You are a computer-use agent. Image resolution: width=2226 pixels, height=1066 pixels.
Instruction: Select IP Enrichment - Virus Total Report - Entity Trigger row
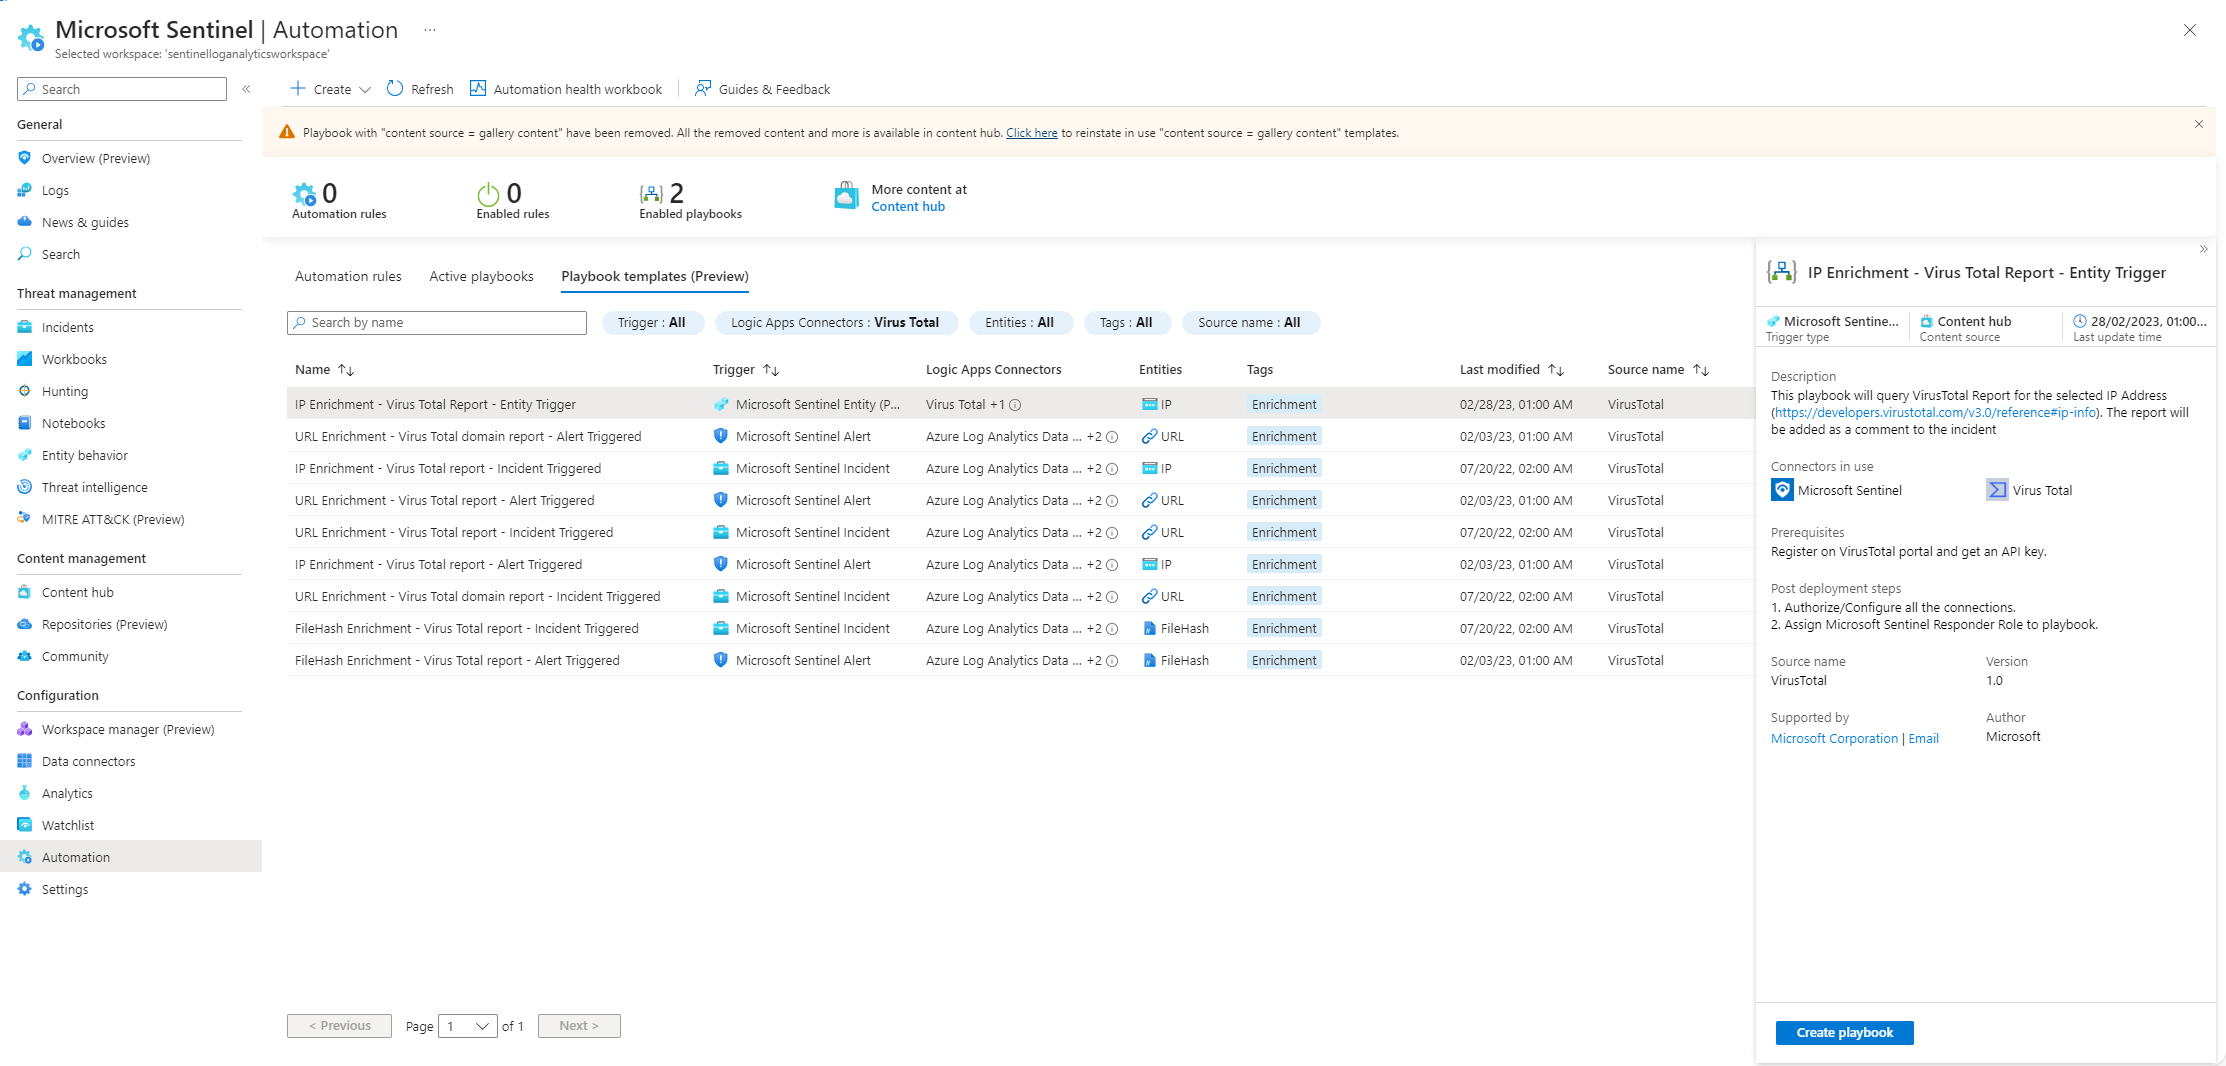(x=1020, y=404)
